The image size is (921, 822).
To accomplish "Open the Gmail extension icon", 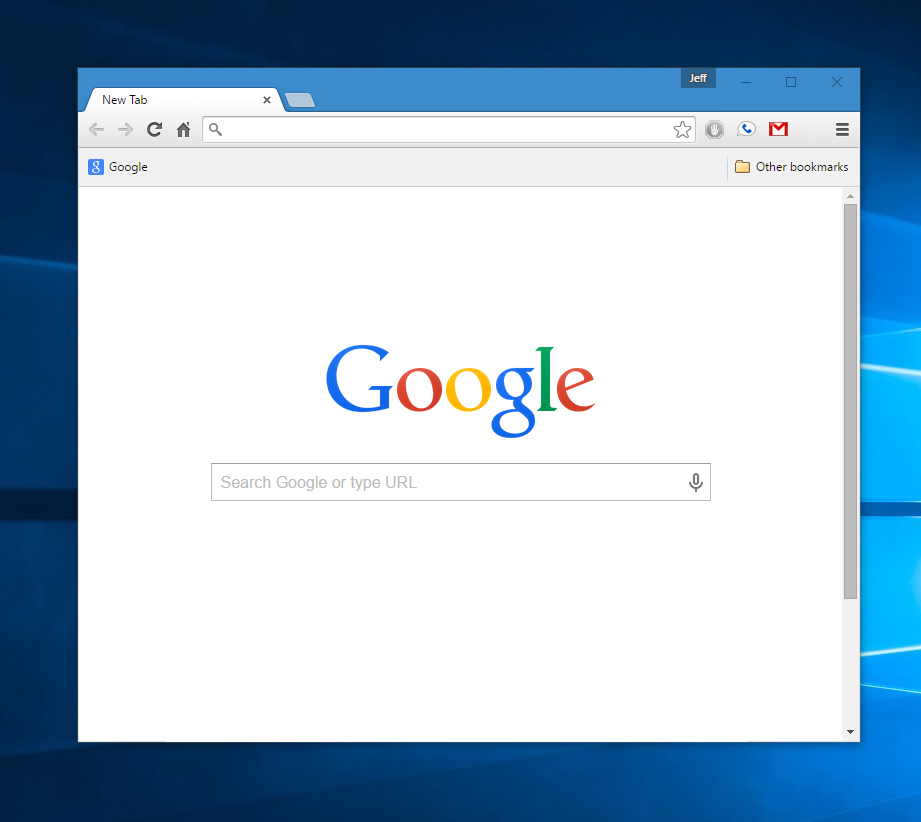I will coord(778,129).
